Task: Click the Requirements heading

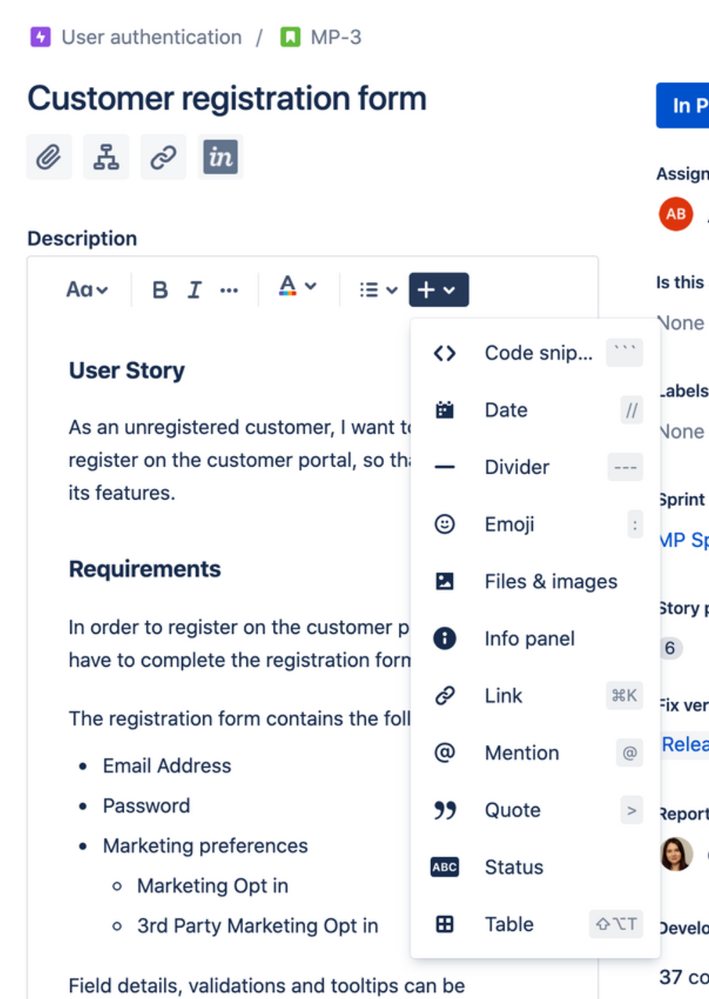Action: [x=145, y=569]
